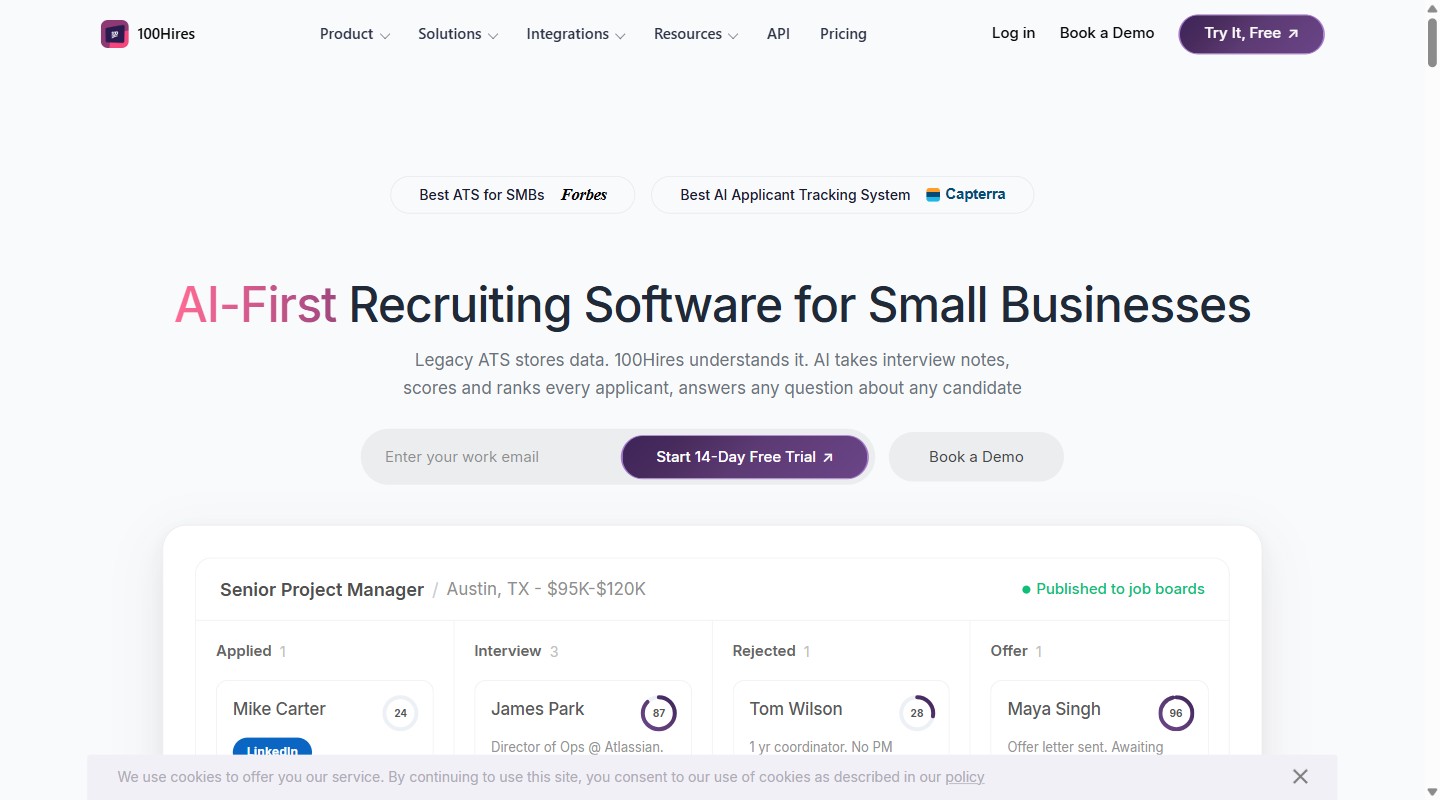1440x800 pixels.
Task: Expand the Integrations menu
Action: 576,34
